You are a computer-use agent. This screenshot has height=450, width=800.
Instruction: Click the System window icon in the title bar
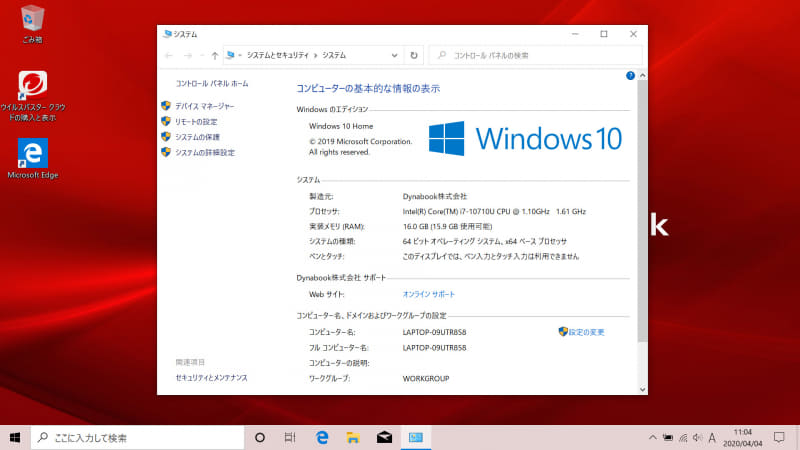coord(166,34)
